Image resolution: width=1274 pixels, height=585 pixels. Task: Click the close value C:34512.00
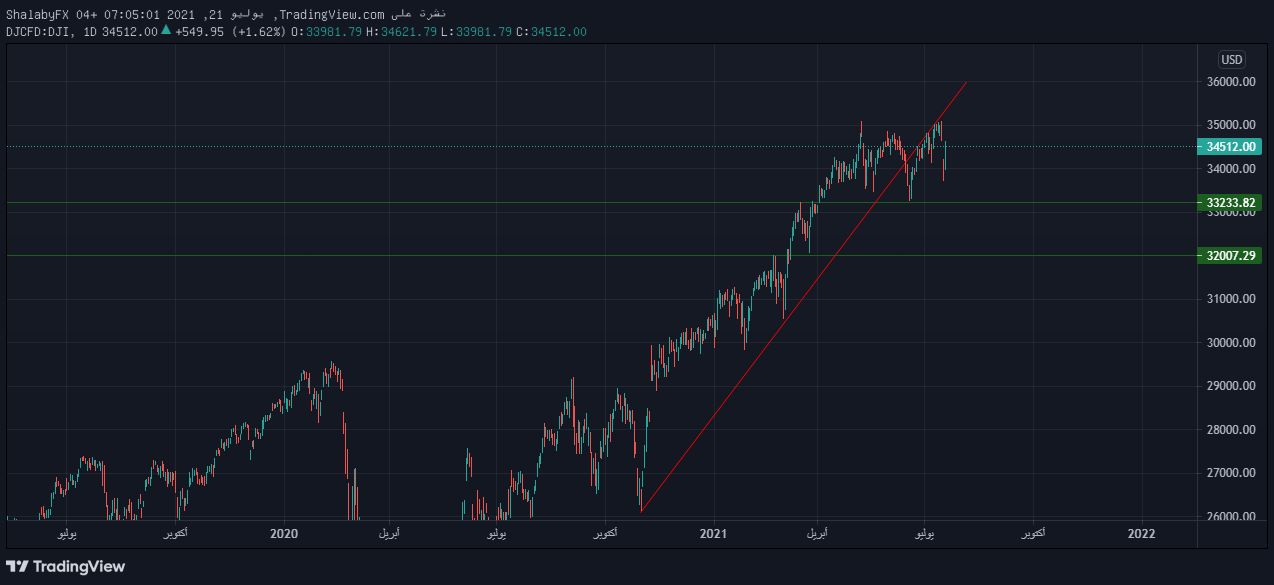551,32
